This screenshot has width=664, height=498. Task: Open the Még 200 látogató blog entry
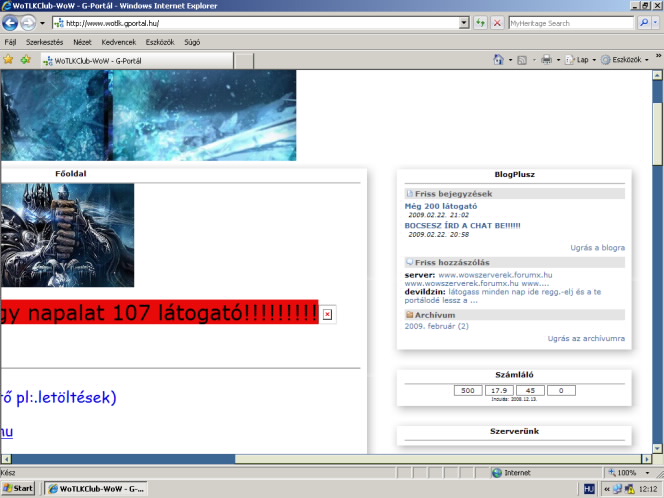point(440,206)
